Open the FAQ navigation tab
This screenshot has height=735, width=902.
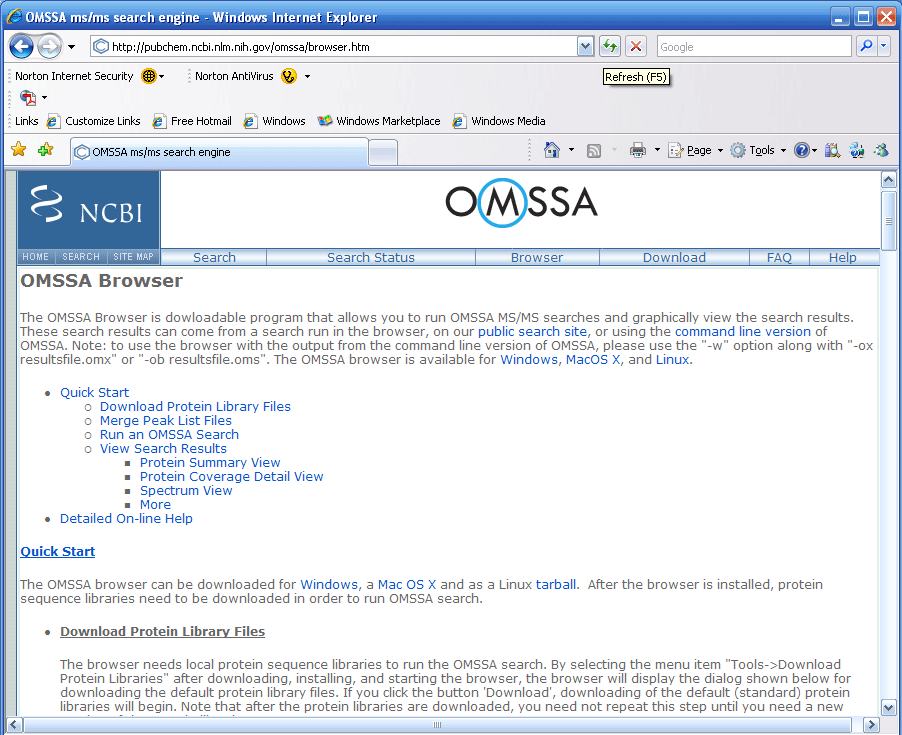point(779,257)
